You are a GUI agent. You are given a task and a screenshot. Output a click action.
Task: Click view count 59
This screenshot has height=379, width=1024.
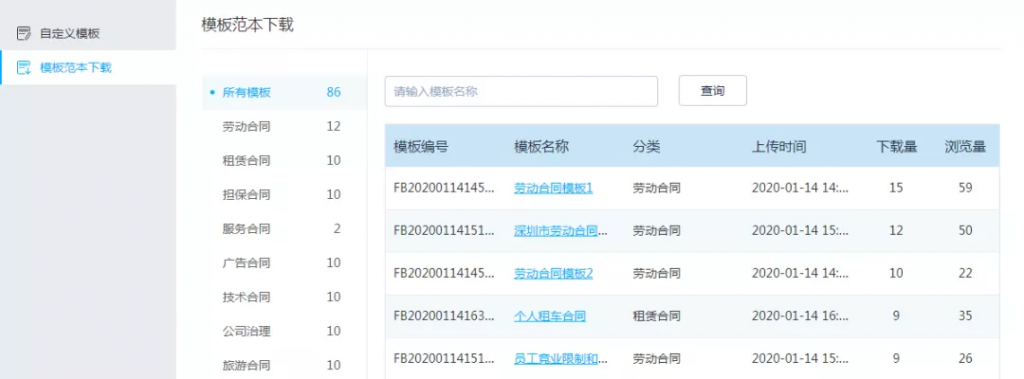pyautogui.click(x=965, y=188)
